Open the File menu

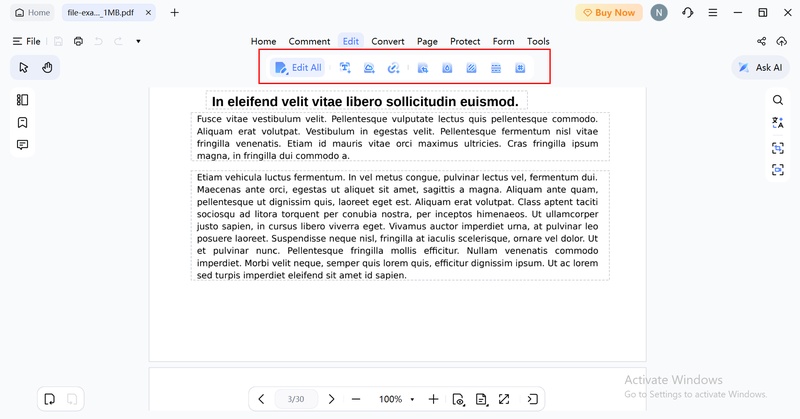click(27, 41)
